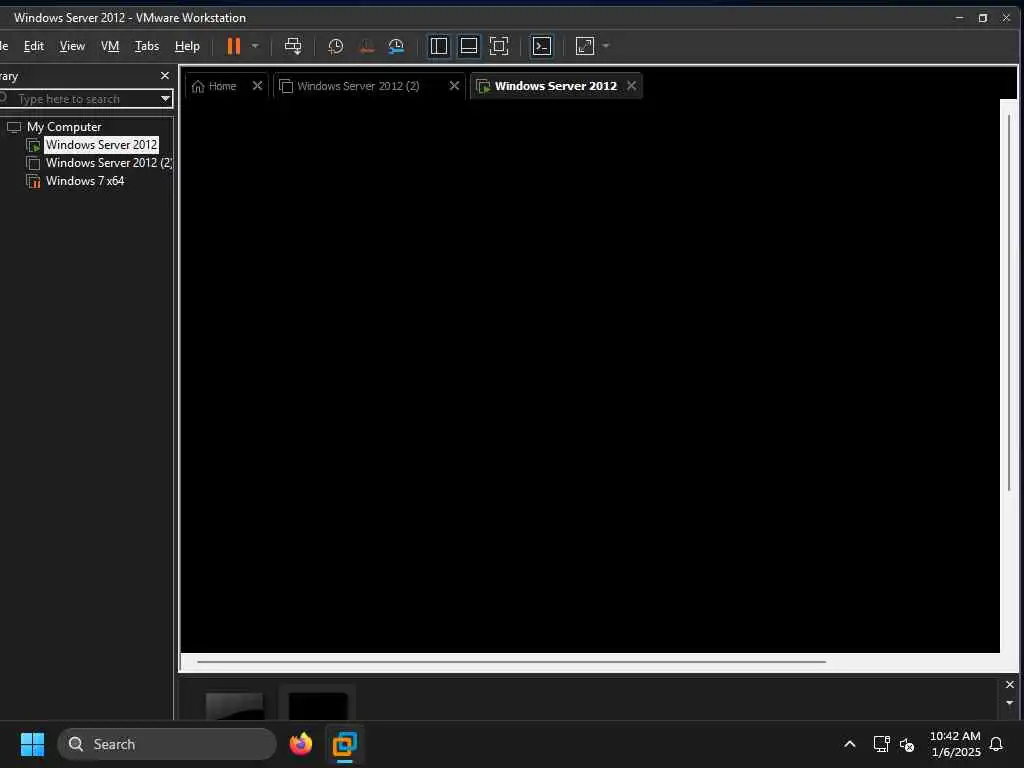Click the horizontal scrollbar under VM console
The image size is (1024, 768).
(511, 662)
